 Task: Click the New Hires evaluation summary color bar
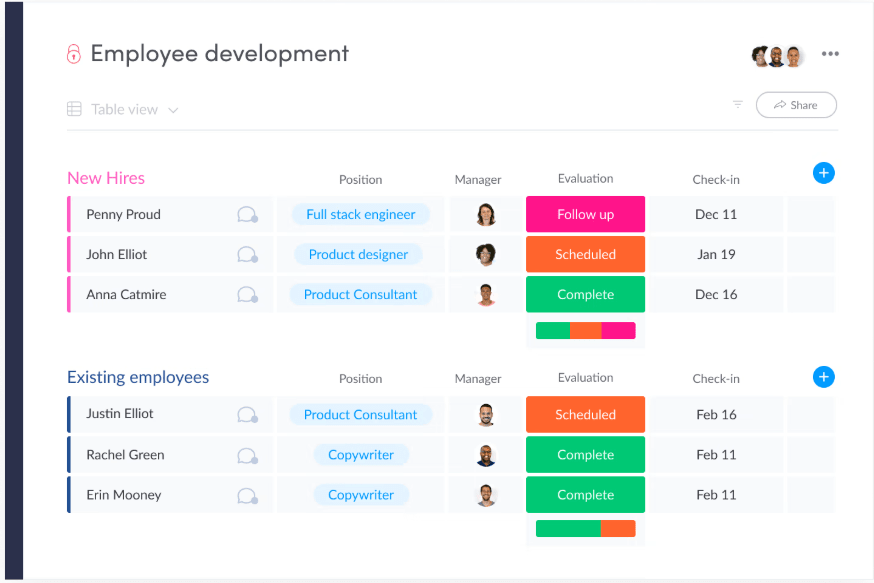coord(585,331)
